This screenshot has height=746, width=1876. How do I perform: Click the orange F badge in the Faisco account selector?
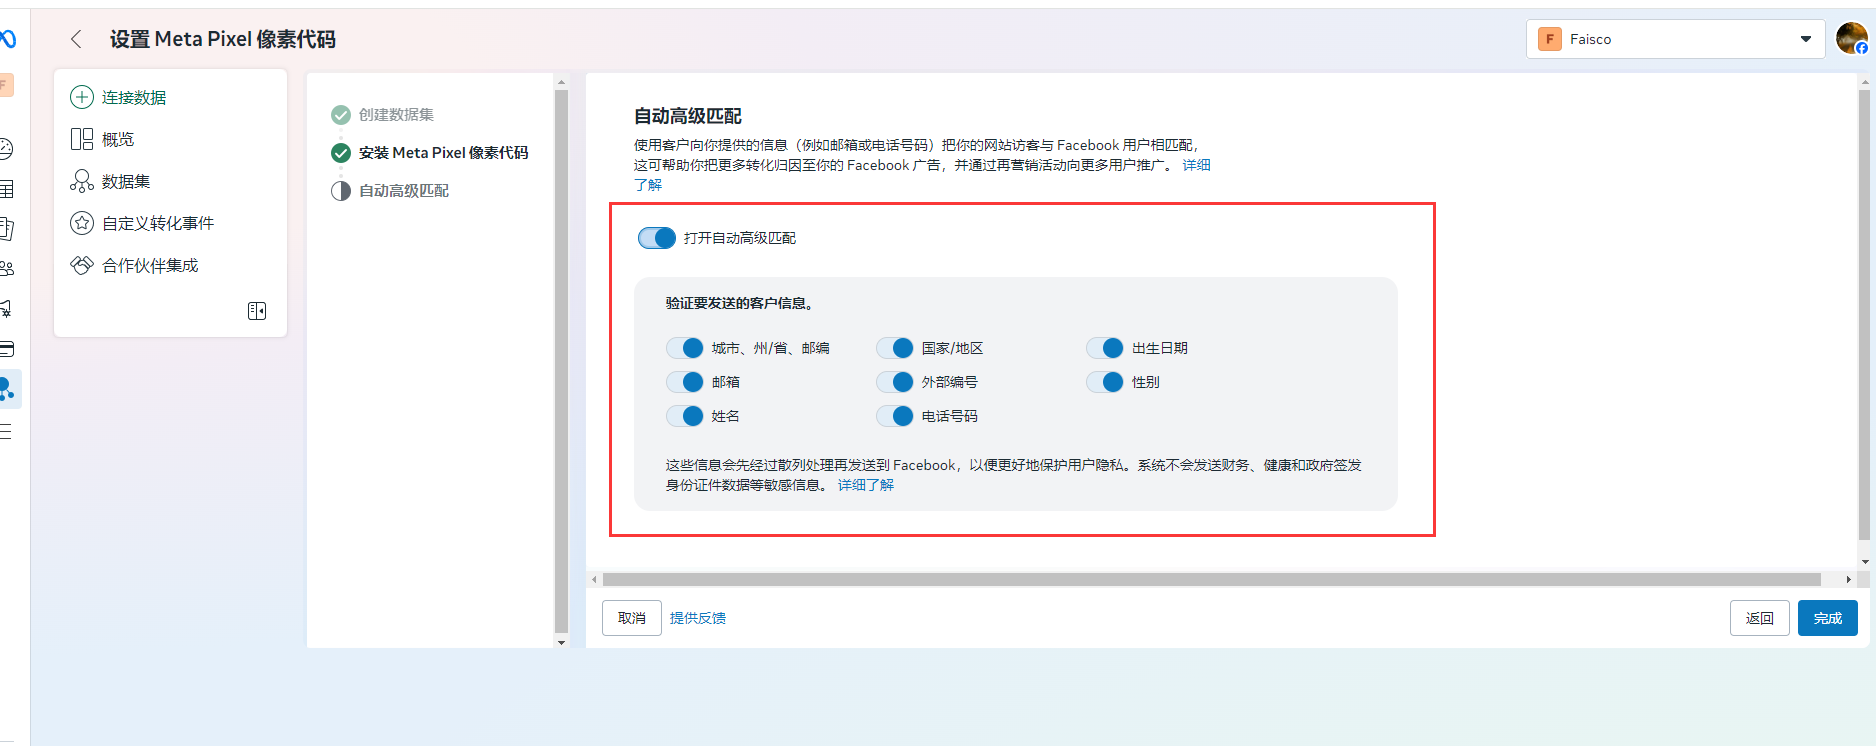(x=1550, y=39)
